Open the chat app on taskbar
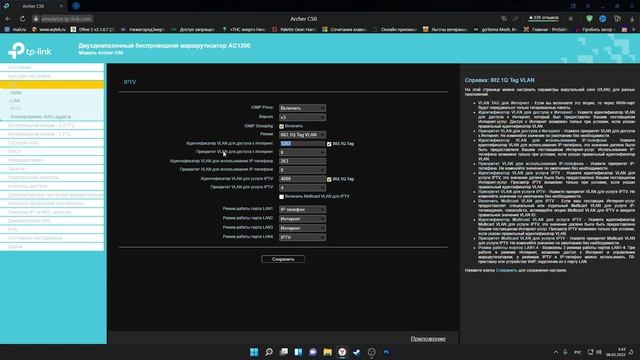 313,352
